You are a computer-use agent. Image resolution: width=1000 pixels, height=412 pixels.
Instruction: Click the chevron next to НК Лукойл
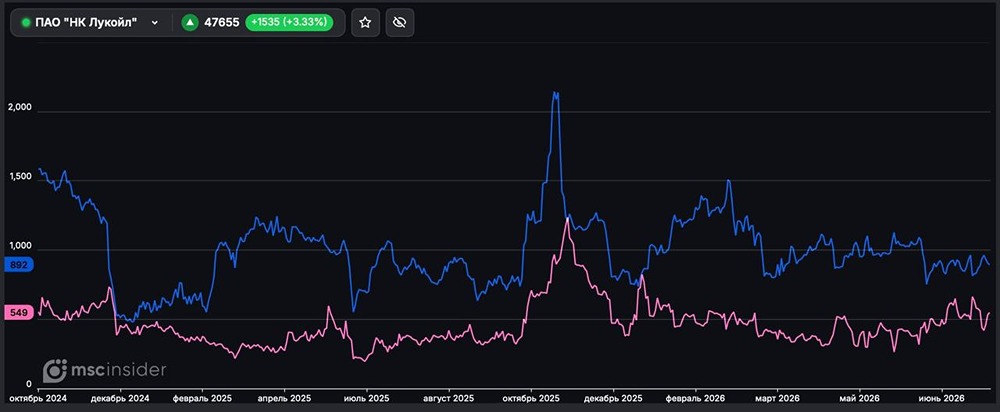click(x=154, y=23)
